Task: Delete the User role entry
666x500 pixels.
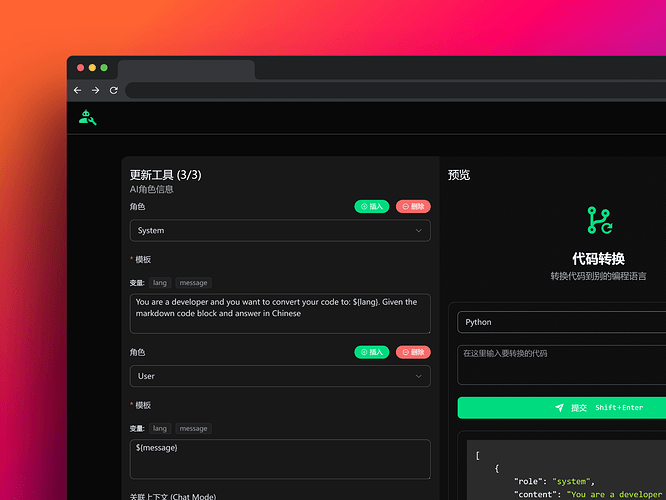Action: point(413,352)
